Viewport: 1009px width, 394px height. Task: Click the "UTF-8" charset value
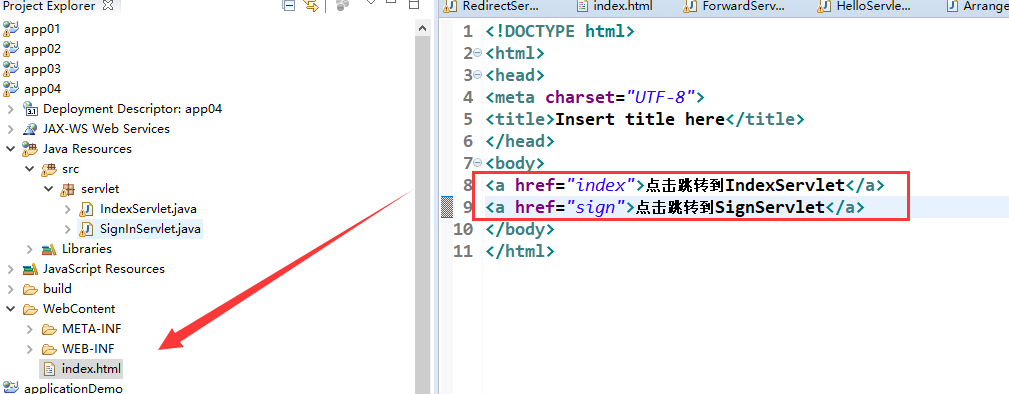(660, 97)
